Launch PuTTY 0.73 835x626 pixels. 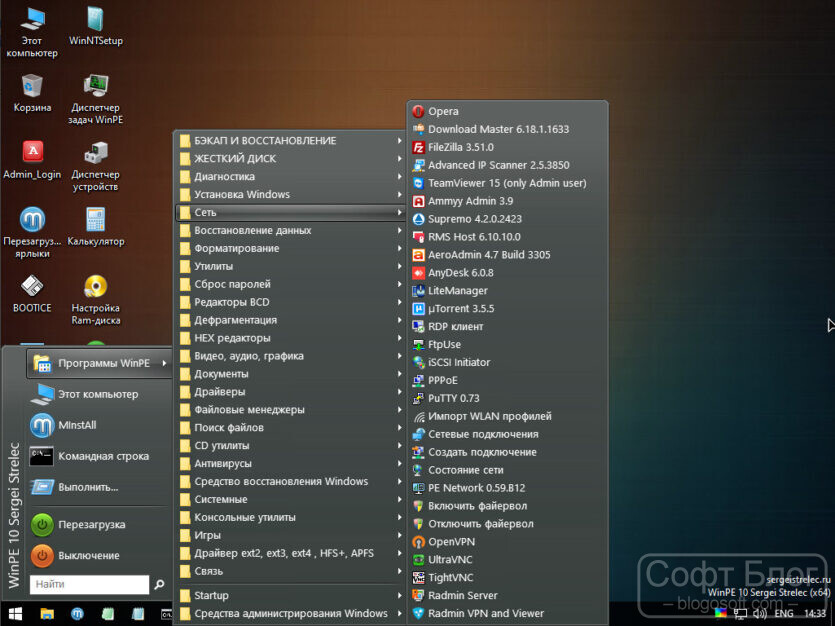click(x=507, y=398)
